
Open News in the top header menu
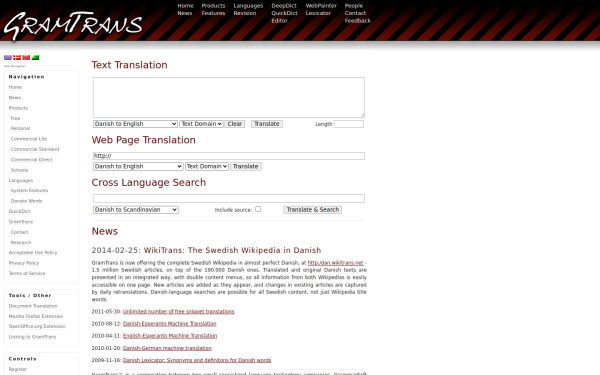tap(185, 13)
